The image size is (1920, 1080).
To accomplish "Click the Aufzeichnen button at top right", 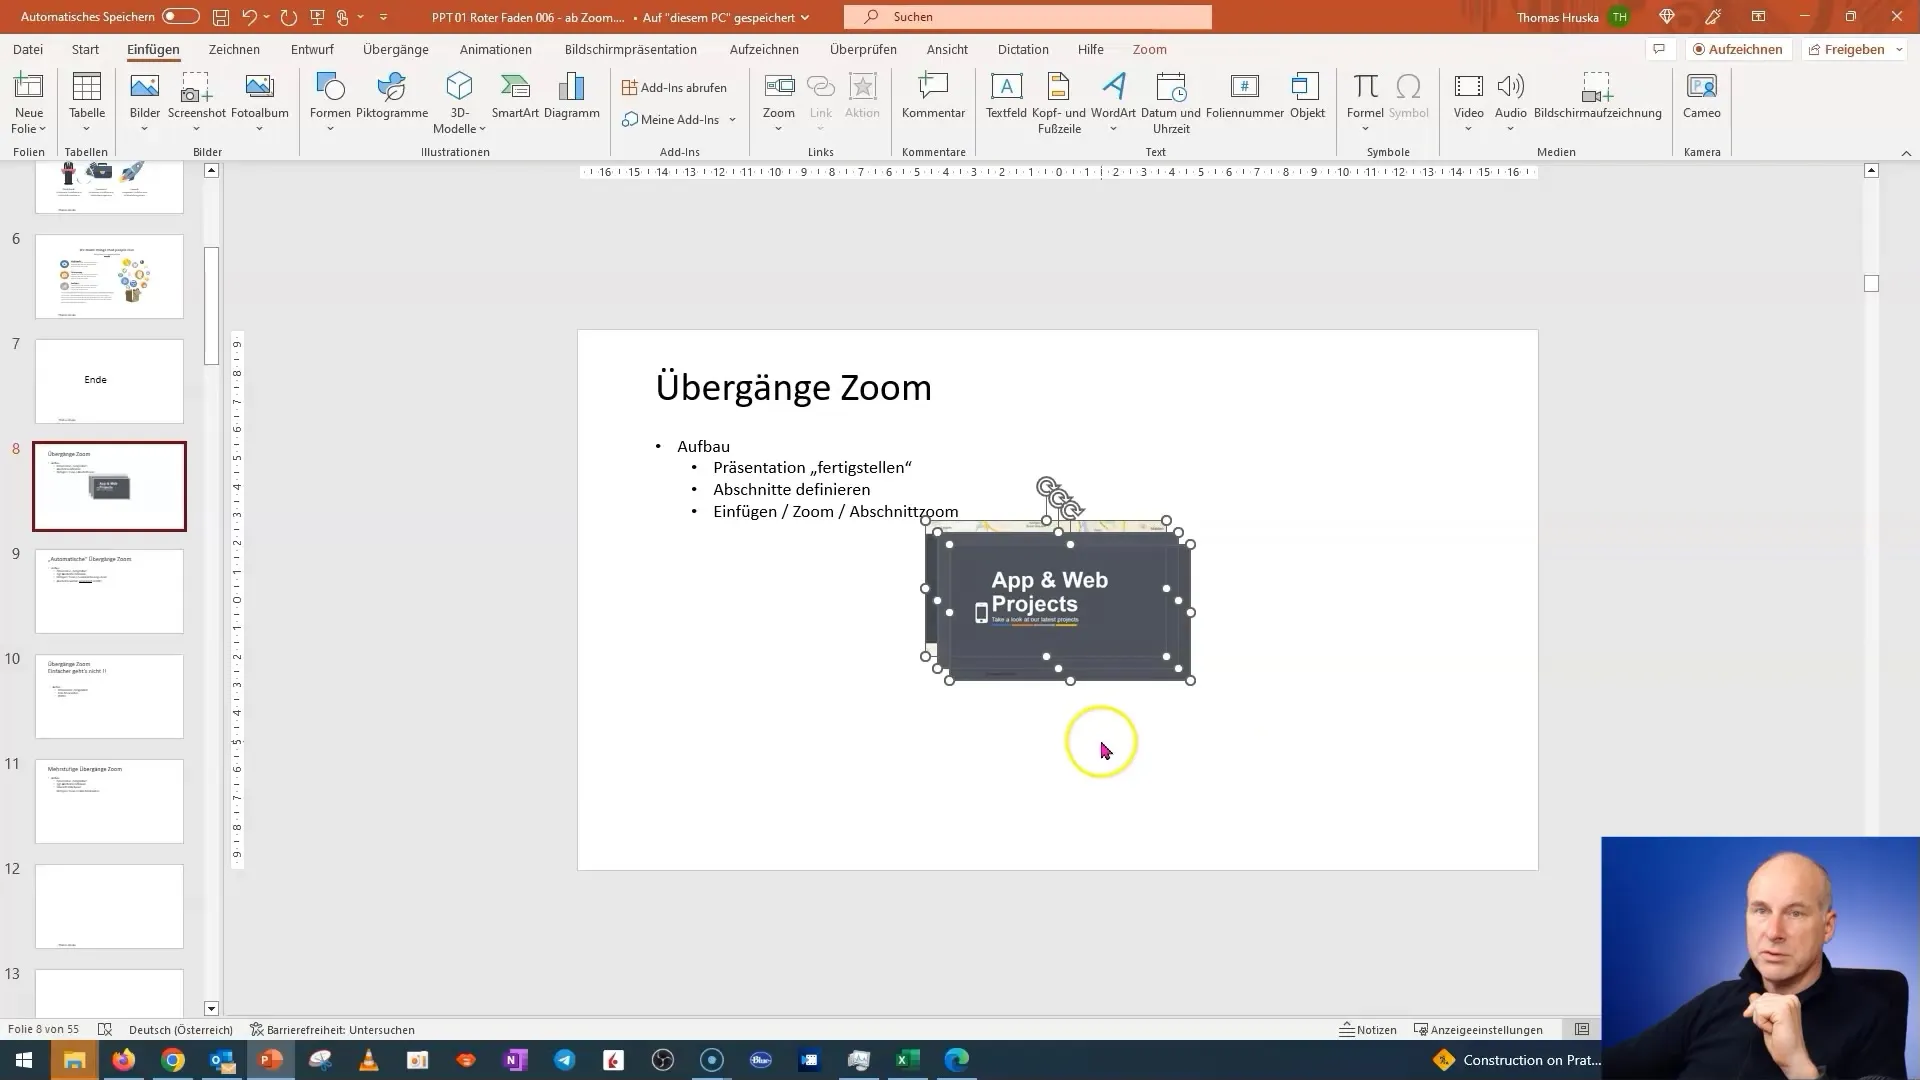I will [1737, 49].
